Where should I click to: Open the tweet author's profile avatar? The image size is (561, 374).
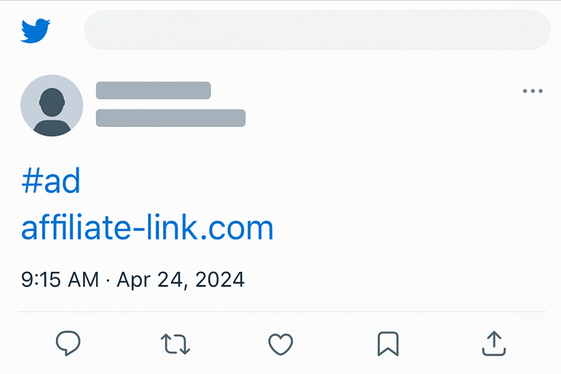(x=52, y=106)
